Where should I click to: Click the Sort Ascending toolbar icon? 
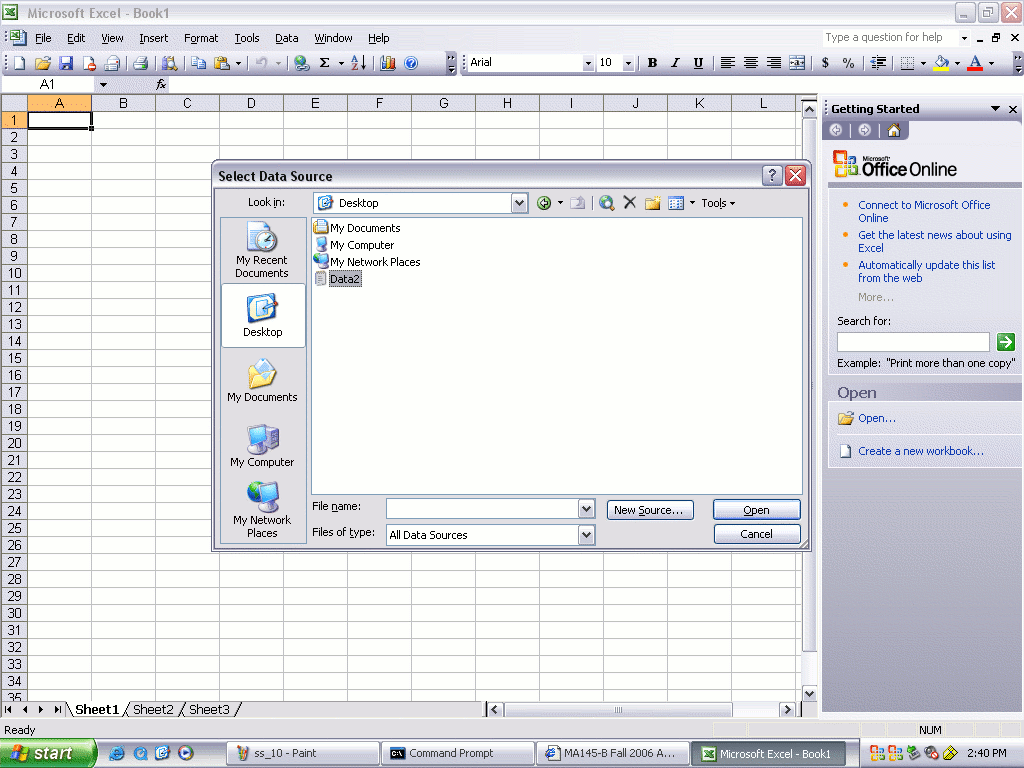(x=359, y=63)
